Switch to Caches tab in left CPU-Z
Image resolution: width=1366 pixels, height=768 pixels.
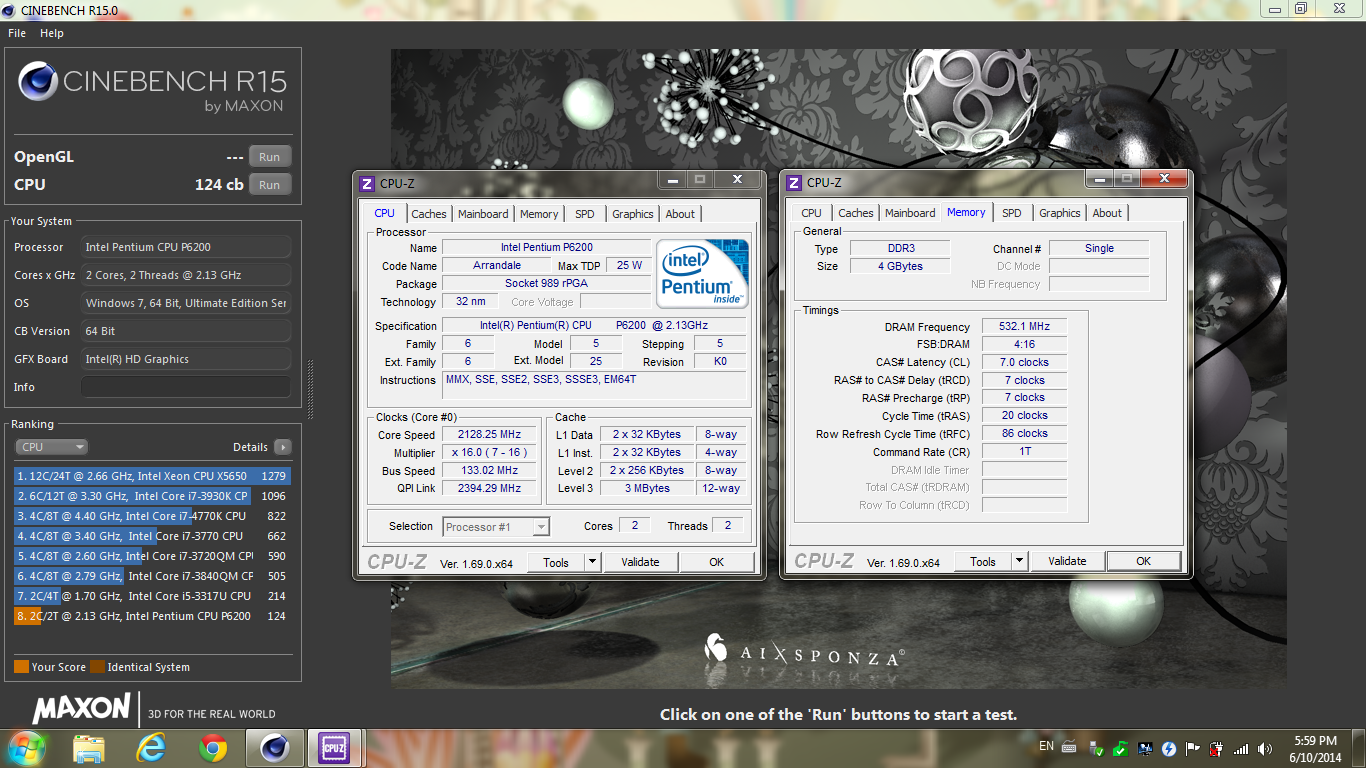429,214
